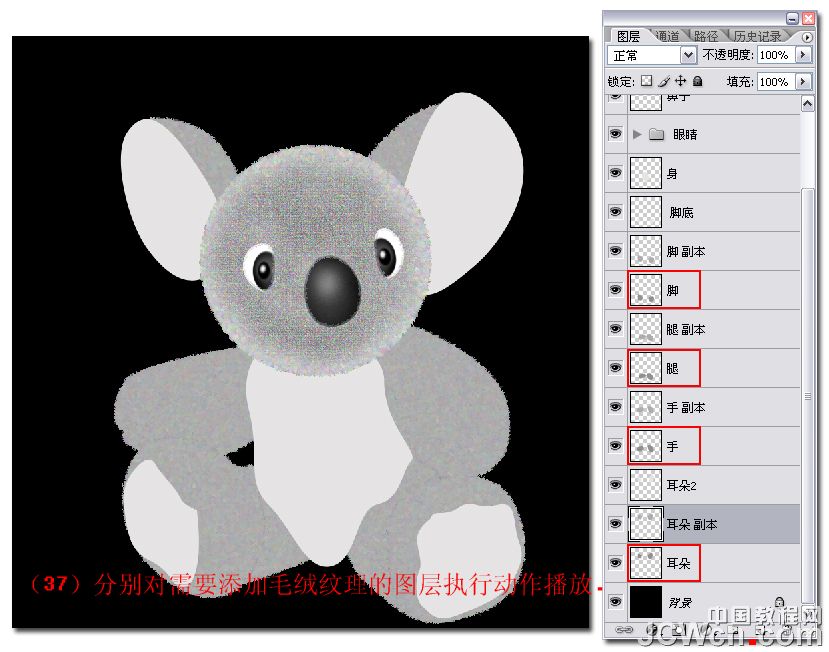This screenshot has width=829, height=652.
Task: Hide the 耳朵 layer via eye icon
Action: coord(615,563)
